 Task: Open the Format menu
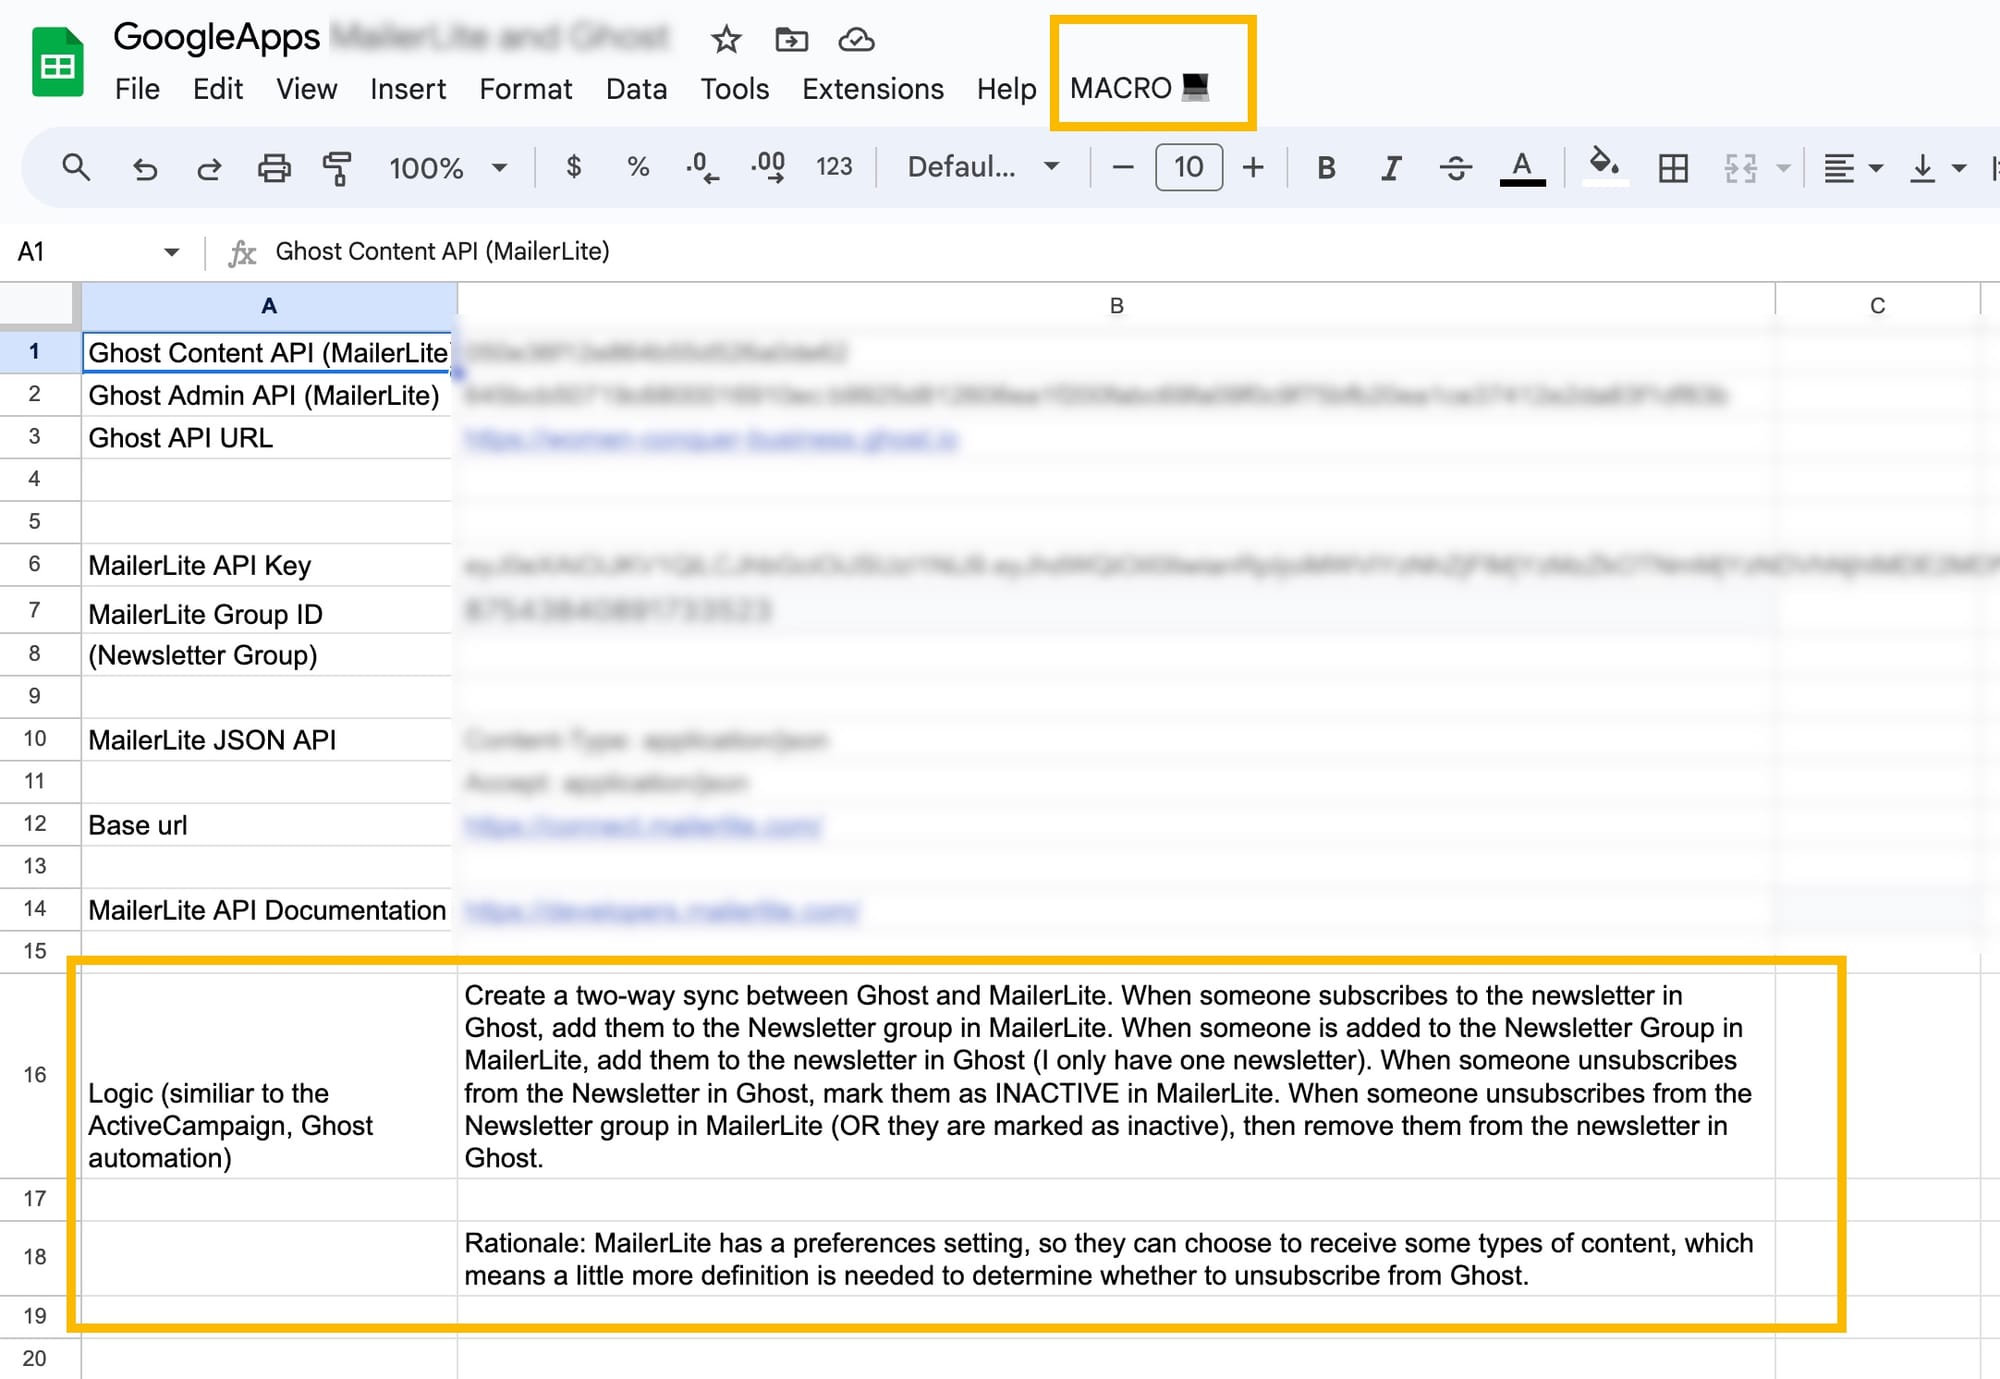[x=526, y=89]
